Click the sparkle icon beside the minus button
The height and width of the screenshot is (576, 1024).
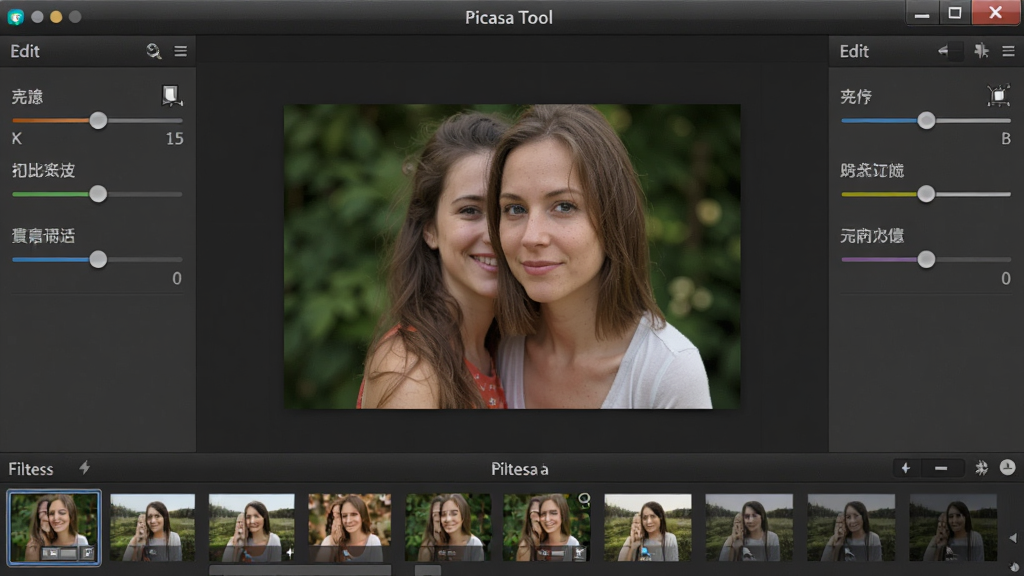982,468
